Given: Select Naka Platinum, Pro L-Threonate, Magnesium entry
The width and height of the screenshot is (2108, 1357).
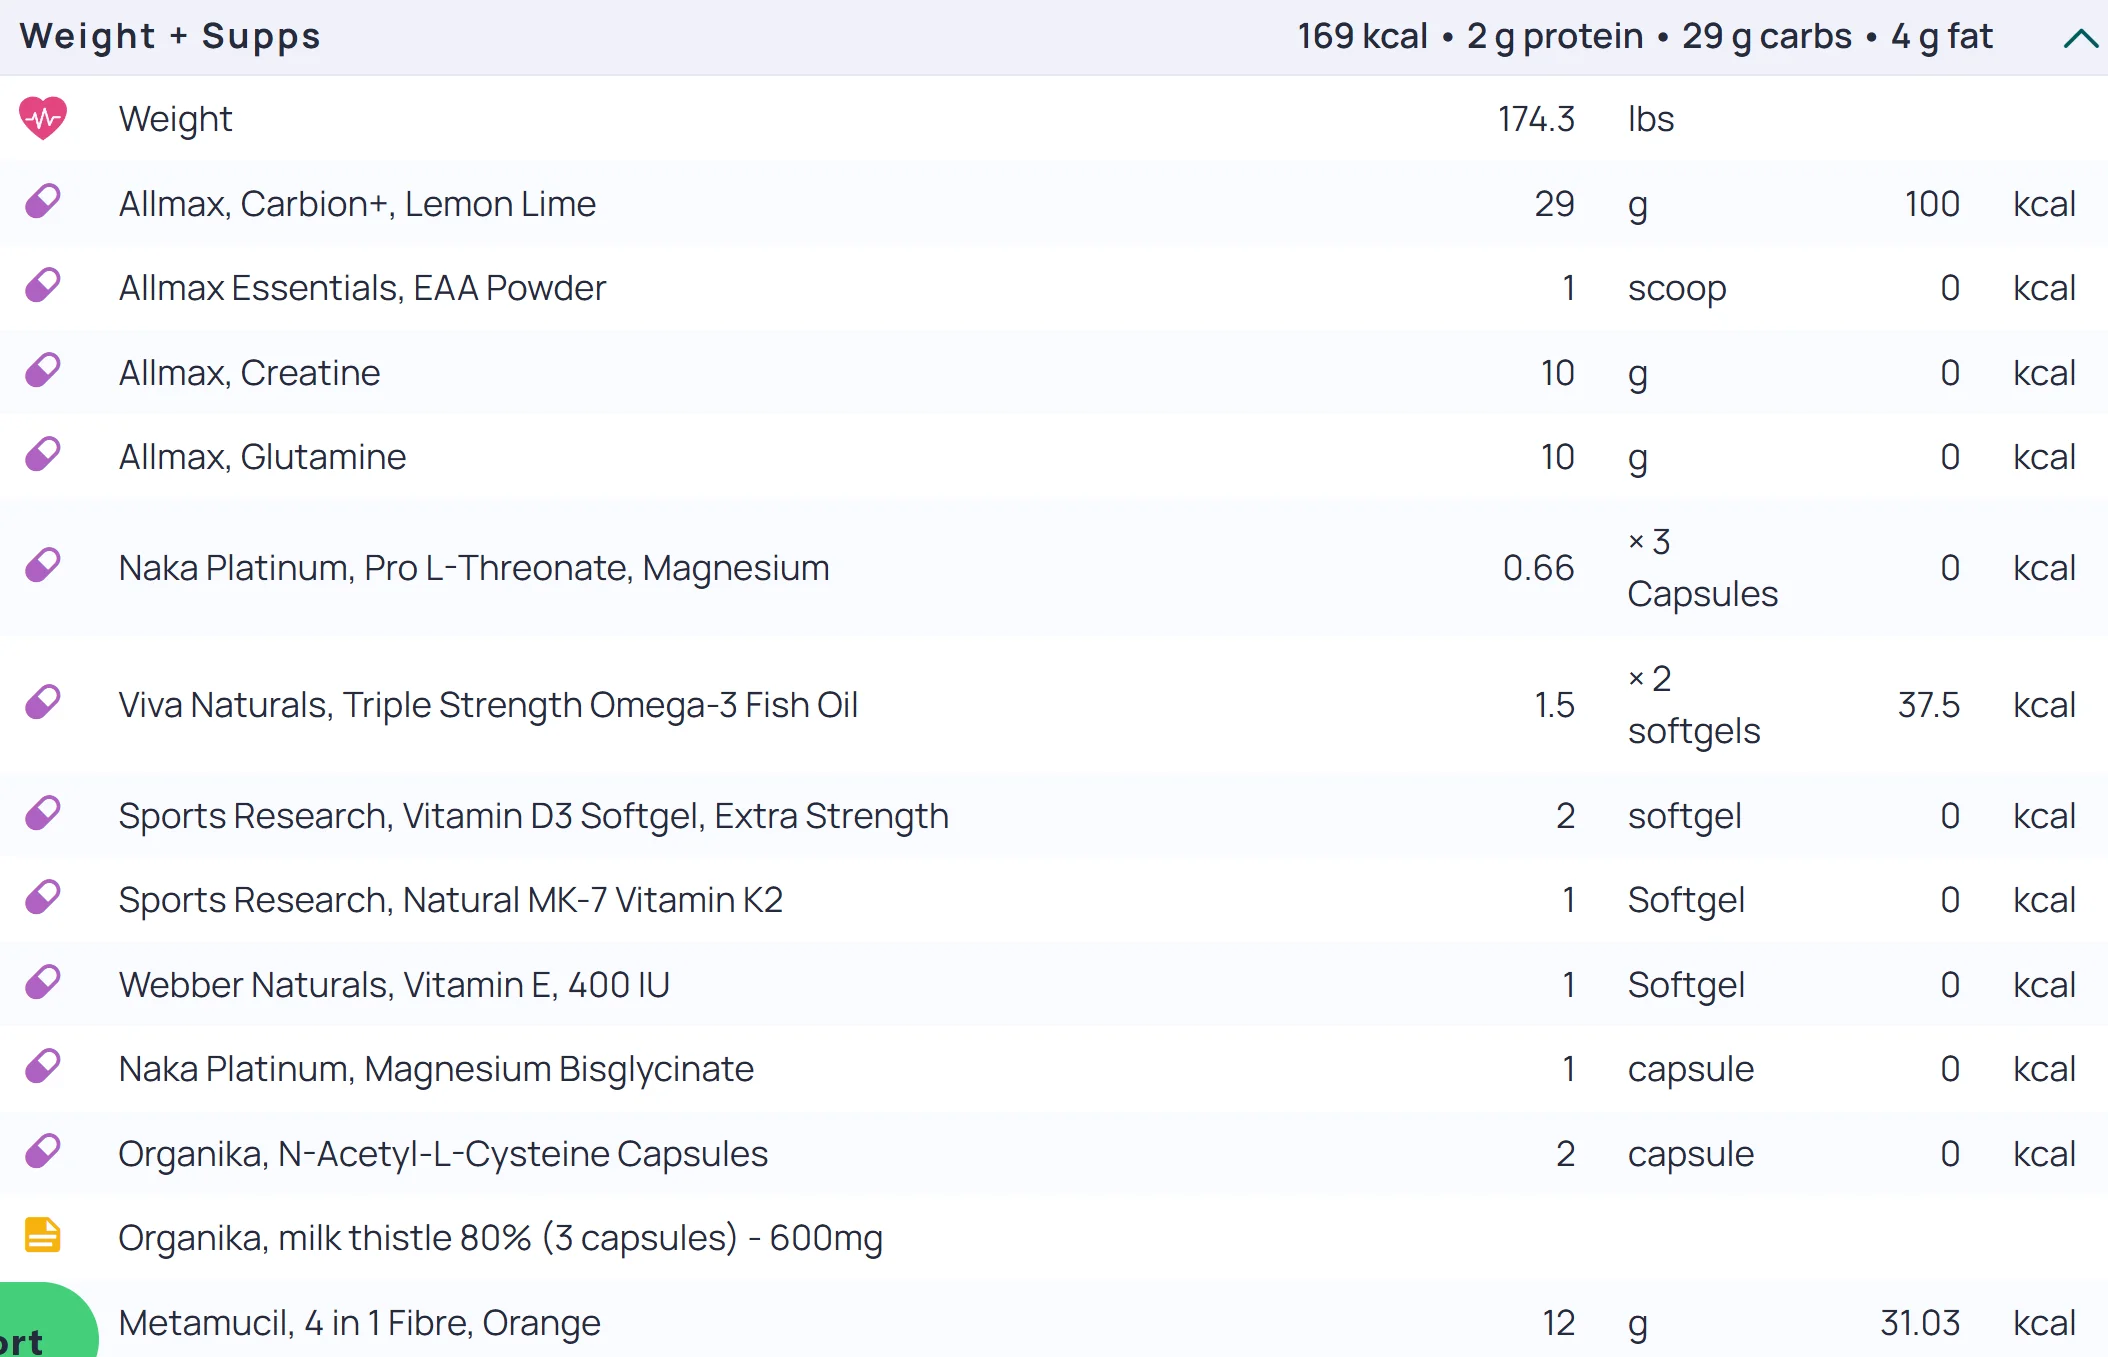Looking at the screenshot, I should [474, 568].
